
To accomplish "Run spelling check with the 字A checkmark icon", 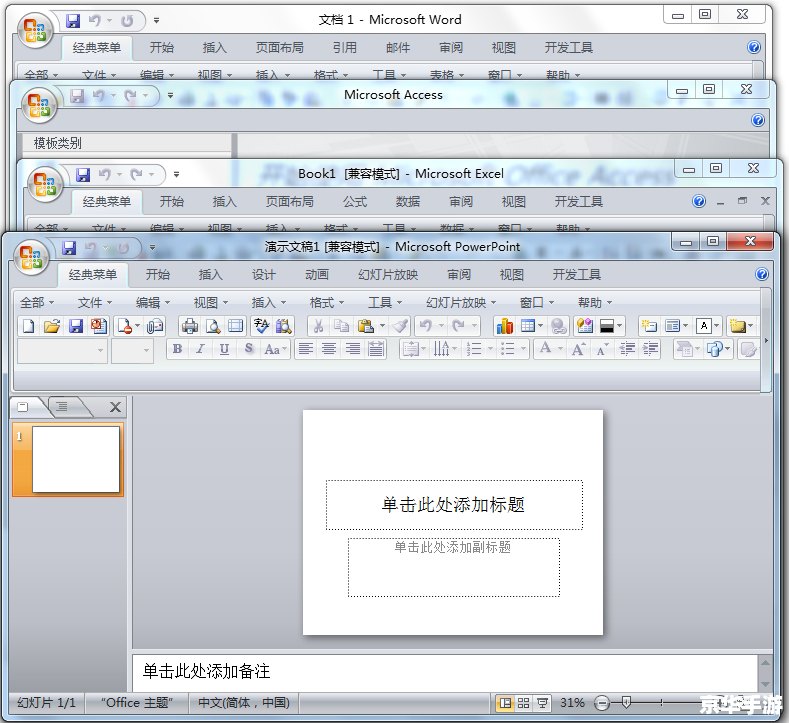I will (x=261, y=326).
